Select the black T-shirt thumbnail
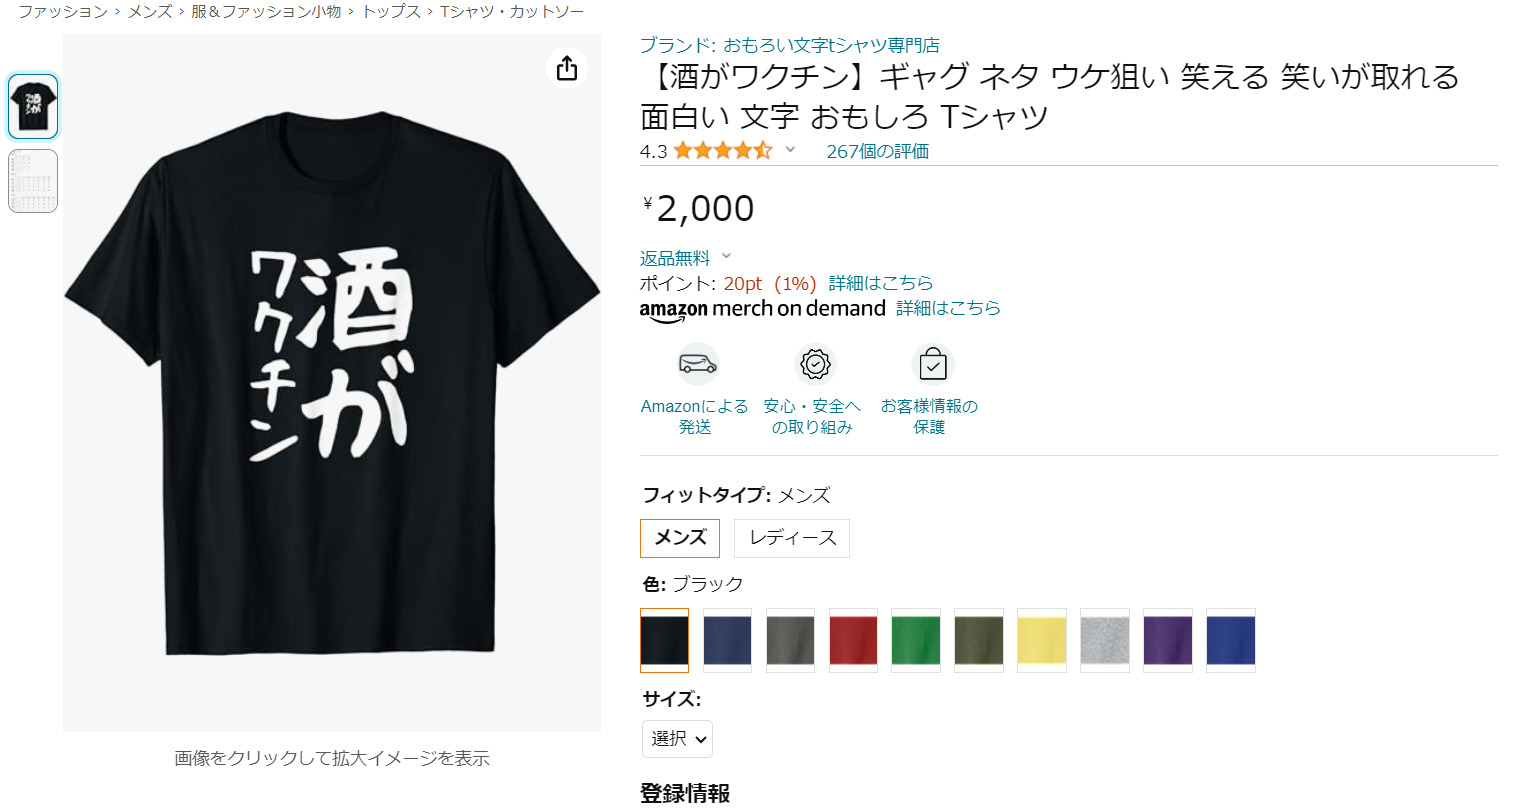 [x=33, y=106]
